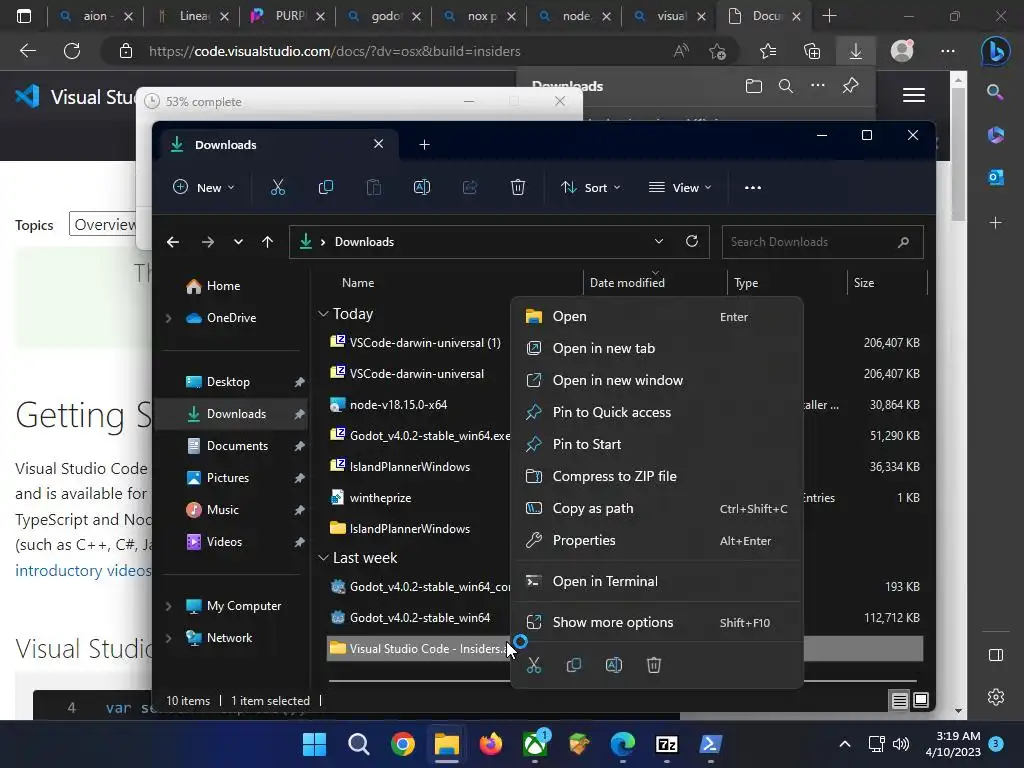Collapse the Last week group

point(323,558)
